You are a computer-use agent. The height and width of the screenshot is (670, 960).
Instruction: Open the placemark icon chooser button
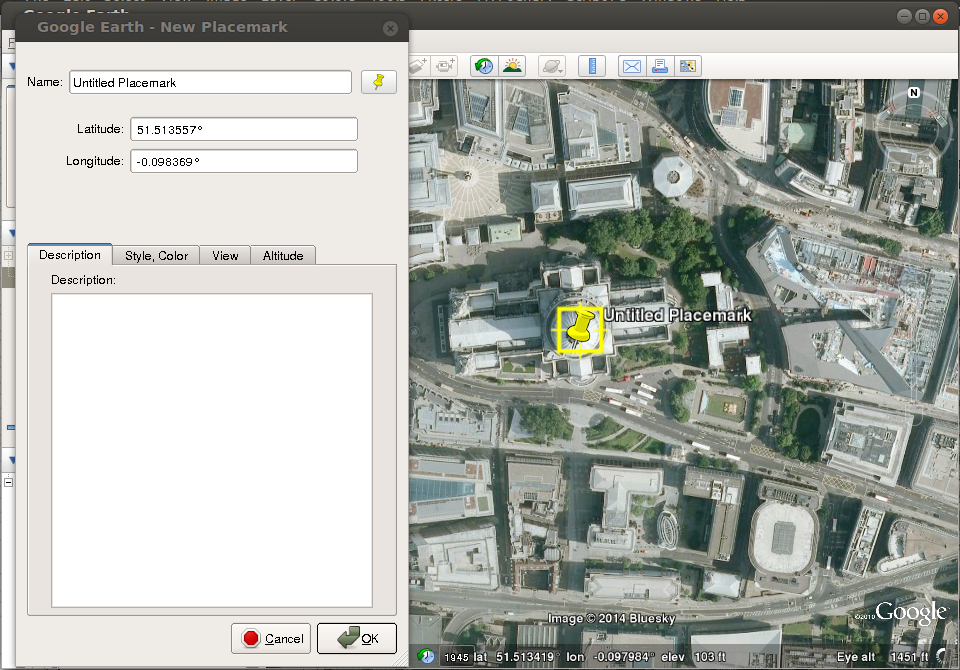(379, 82)
